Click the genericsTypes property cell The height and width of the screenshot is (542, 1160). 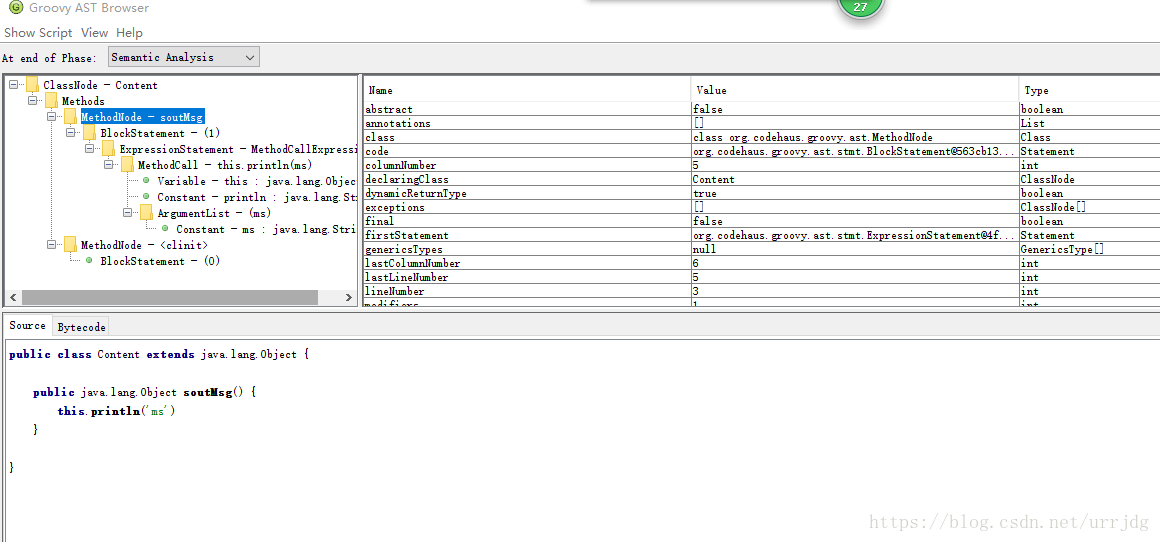coord(527,249)
